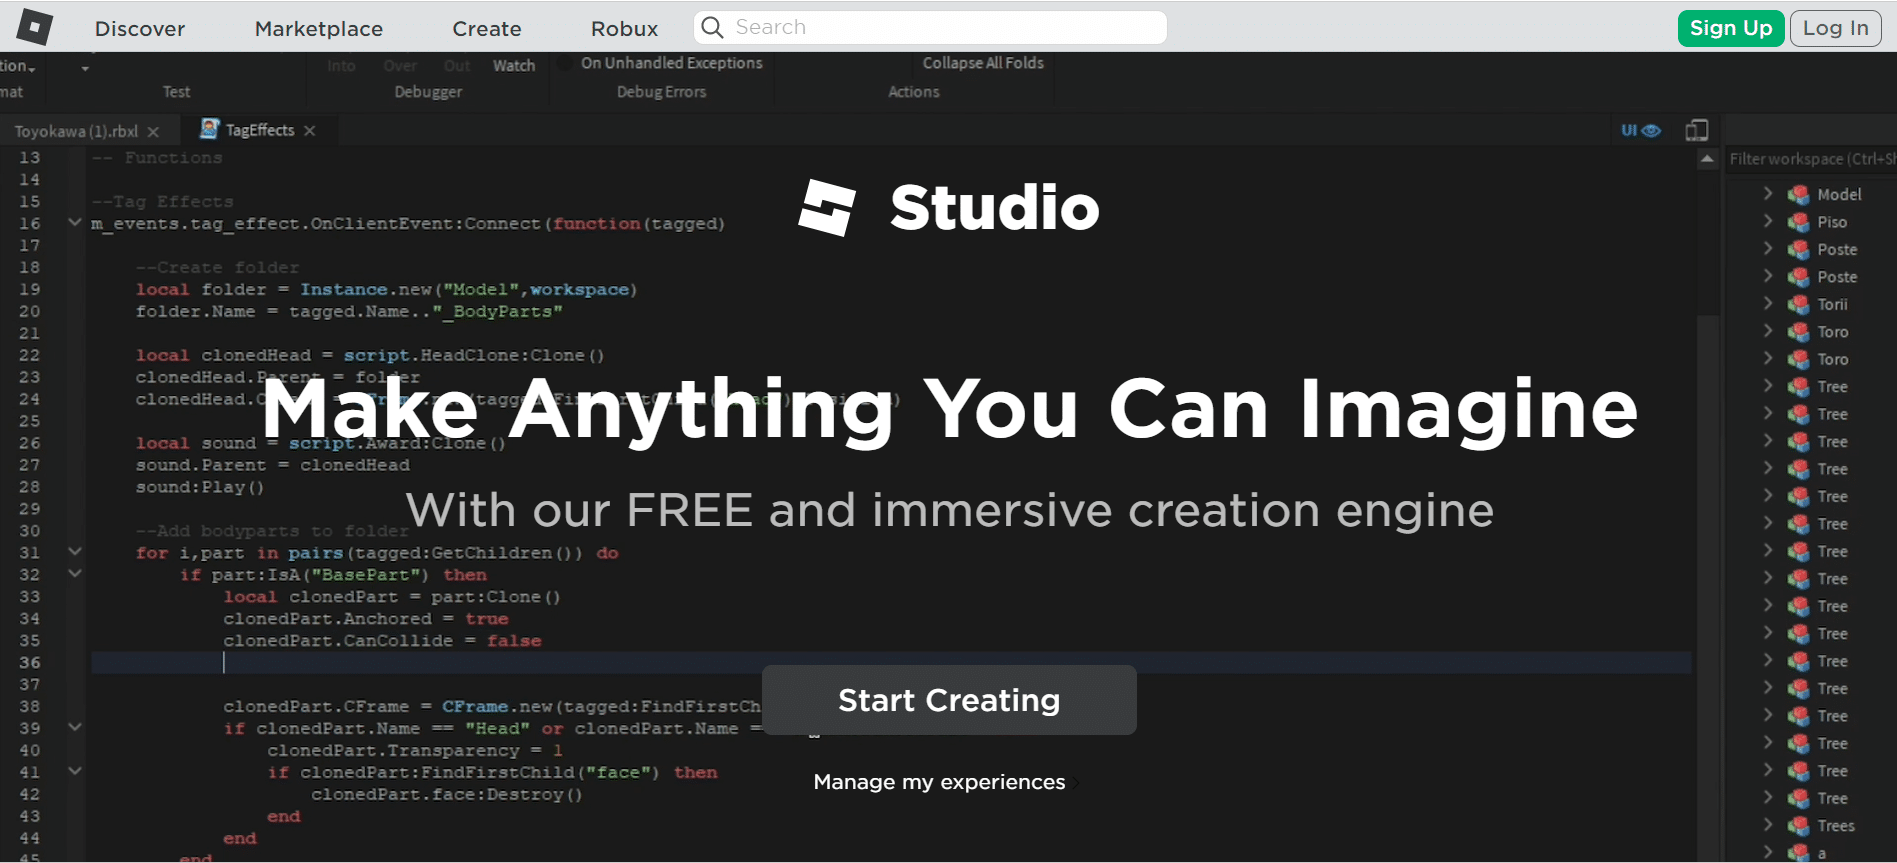1897x863 pixels.
Task: Collapse the fold at line 39
Action: tap(74, 727)
